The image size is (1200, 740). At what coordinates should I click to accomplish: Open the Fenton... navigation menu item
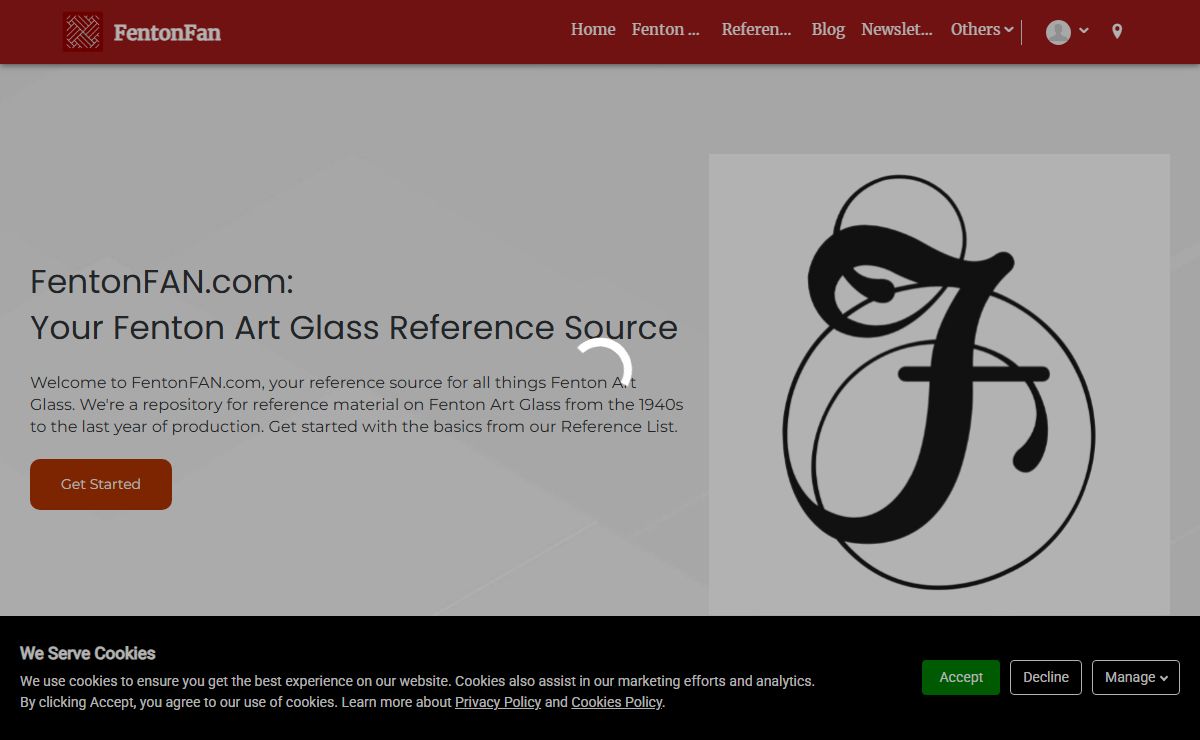click(x=666, y=30)
